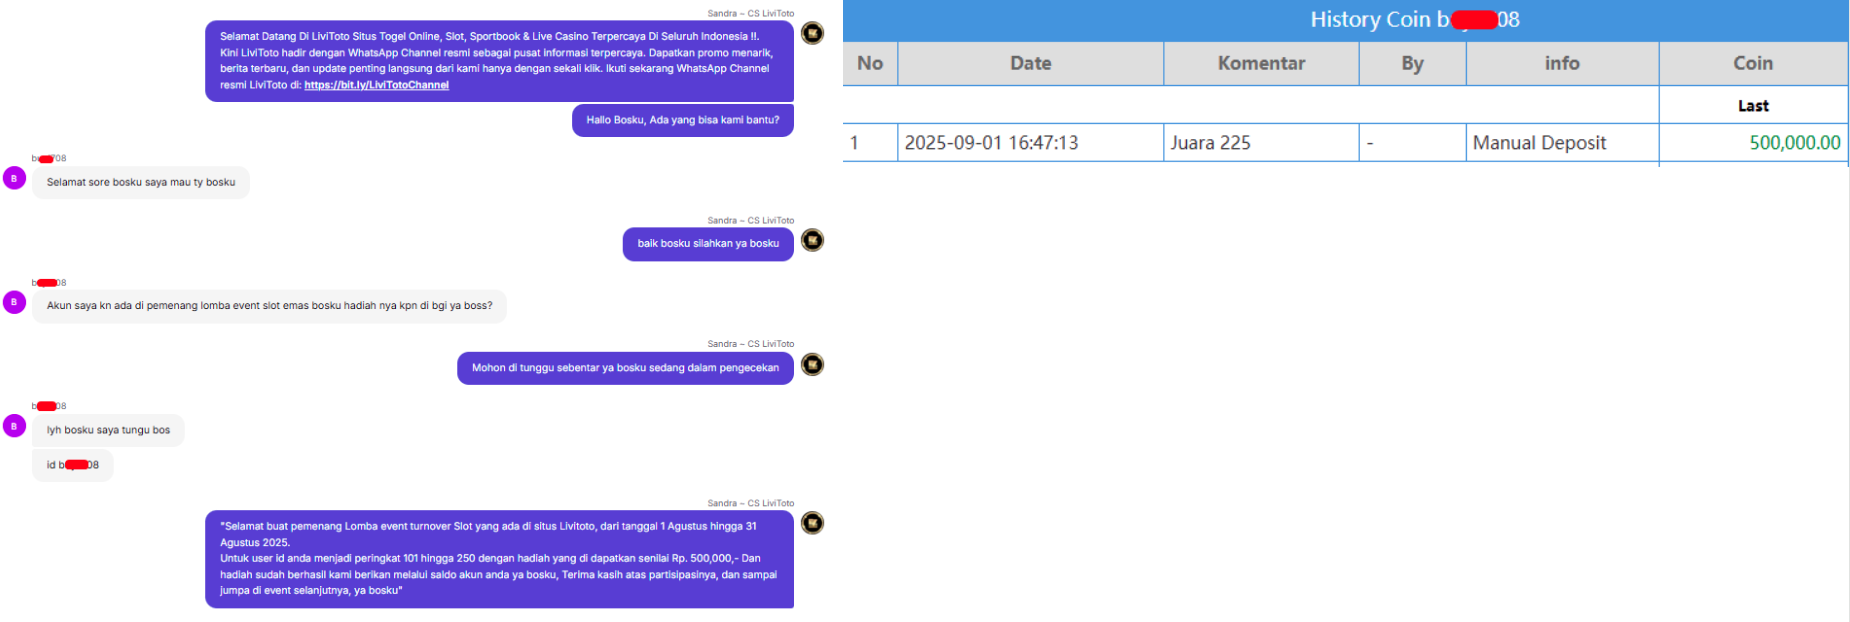Click the CS avatar beside "Mohon di tunggu" message
This screenshot has width=1850, height=622.
pyautogui.click(x=813, y=364)
